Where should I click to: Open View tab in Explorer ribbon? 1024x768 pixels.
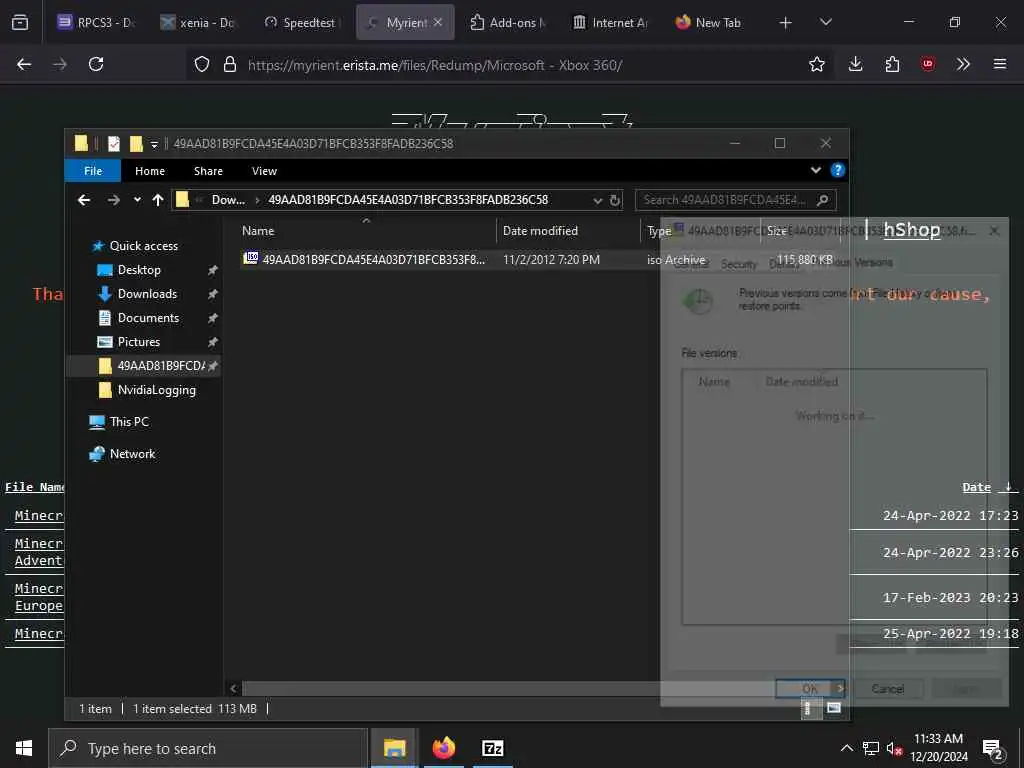point(264,171)
